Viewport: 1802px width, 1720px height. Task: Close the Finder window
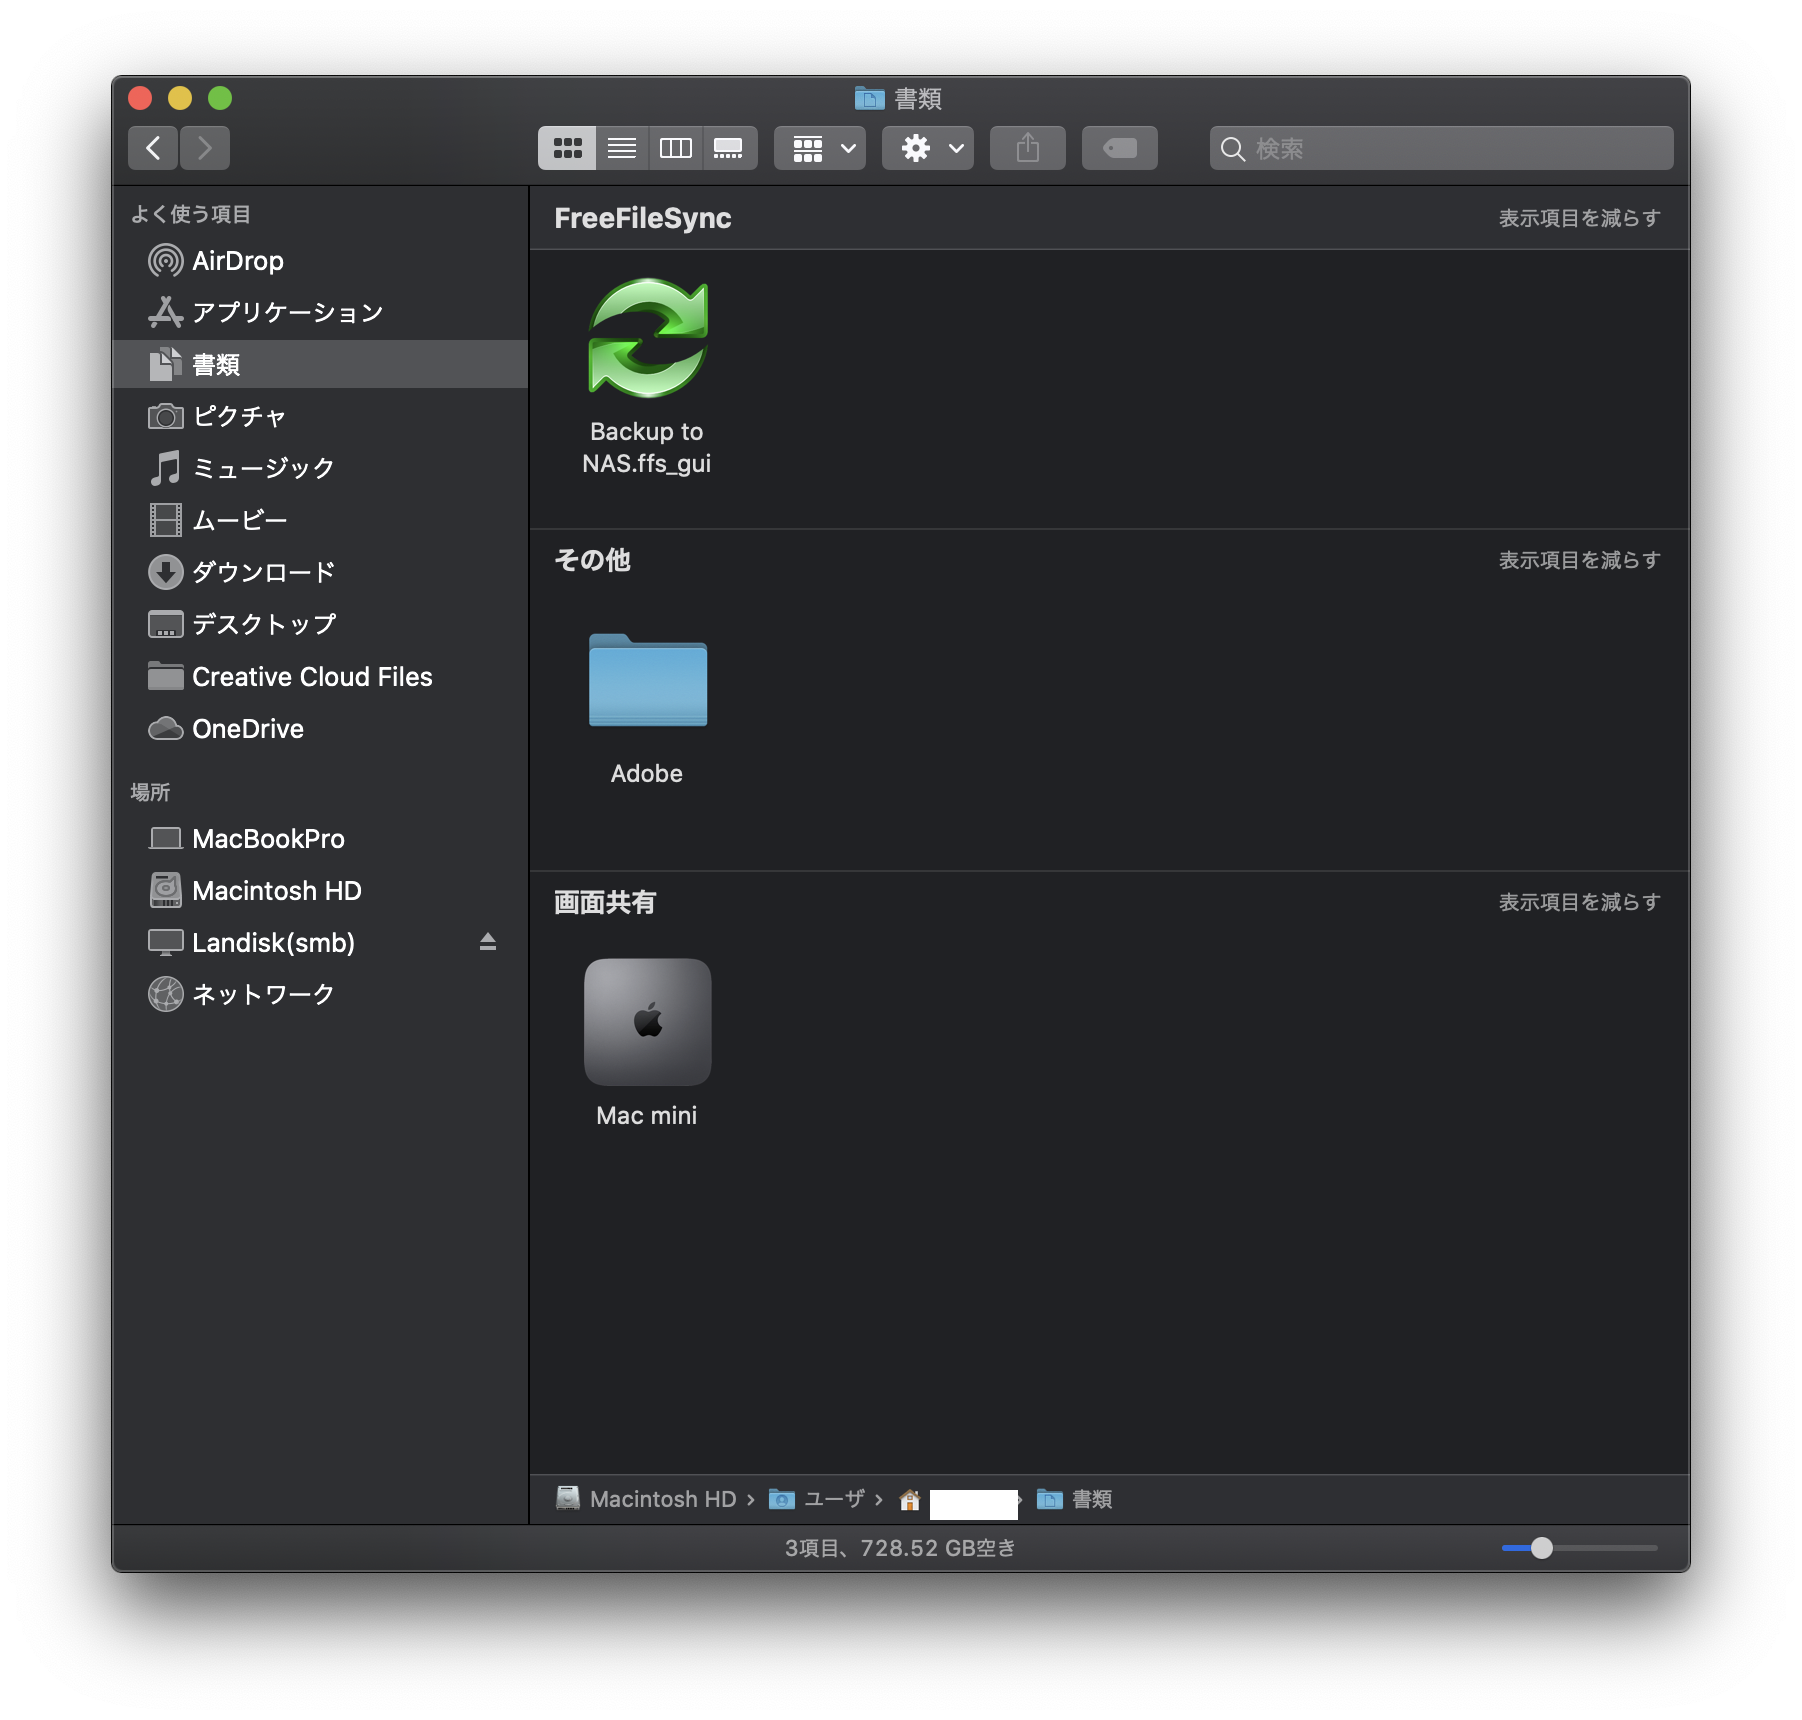[x=140, y=98]
